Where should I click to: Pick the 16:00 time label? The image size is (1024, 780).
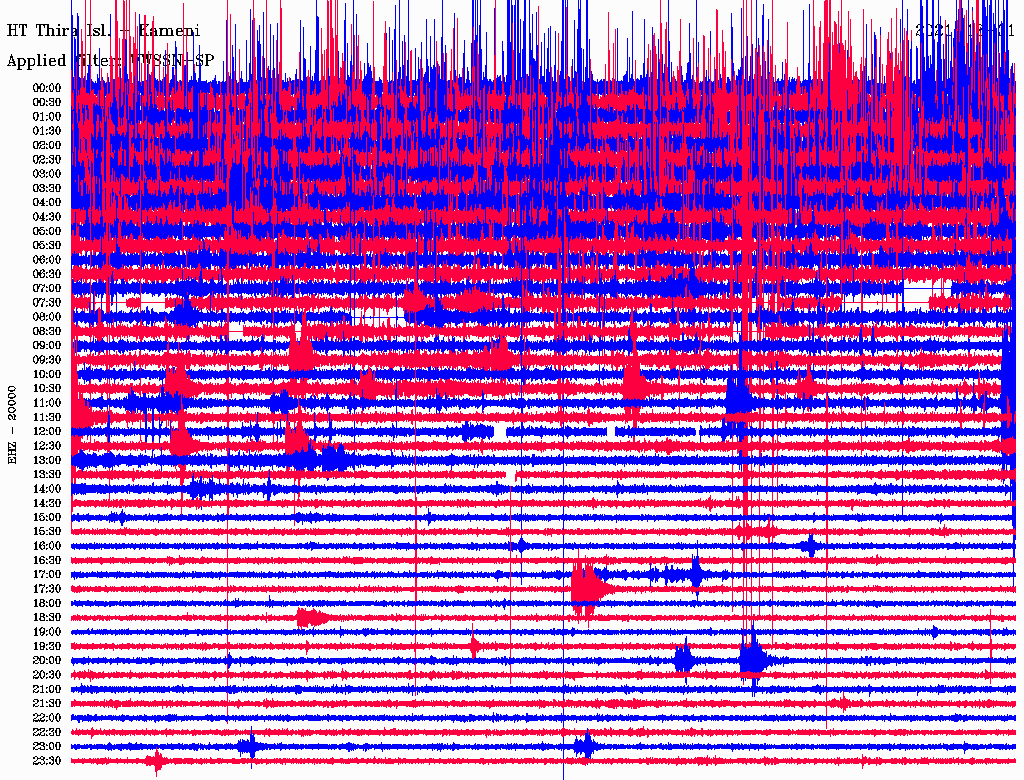tap(47, 546)
